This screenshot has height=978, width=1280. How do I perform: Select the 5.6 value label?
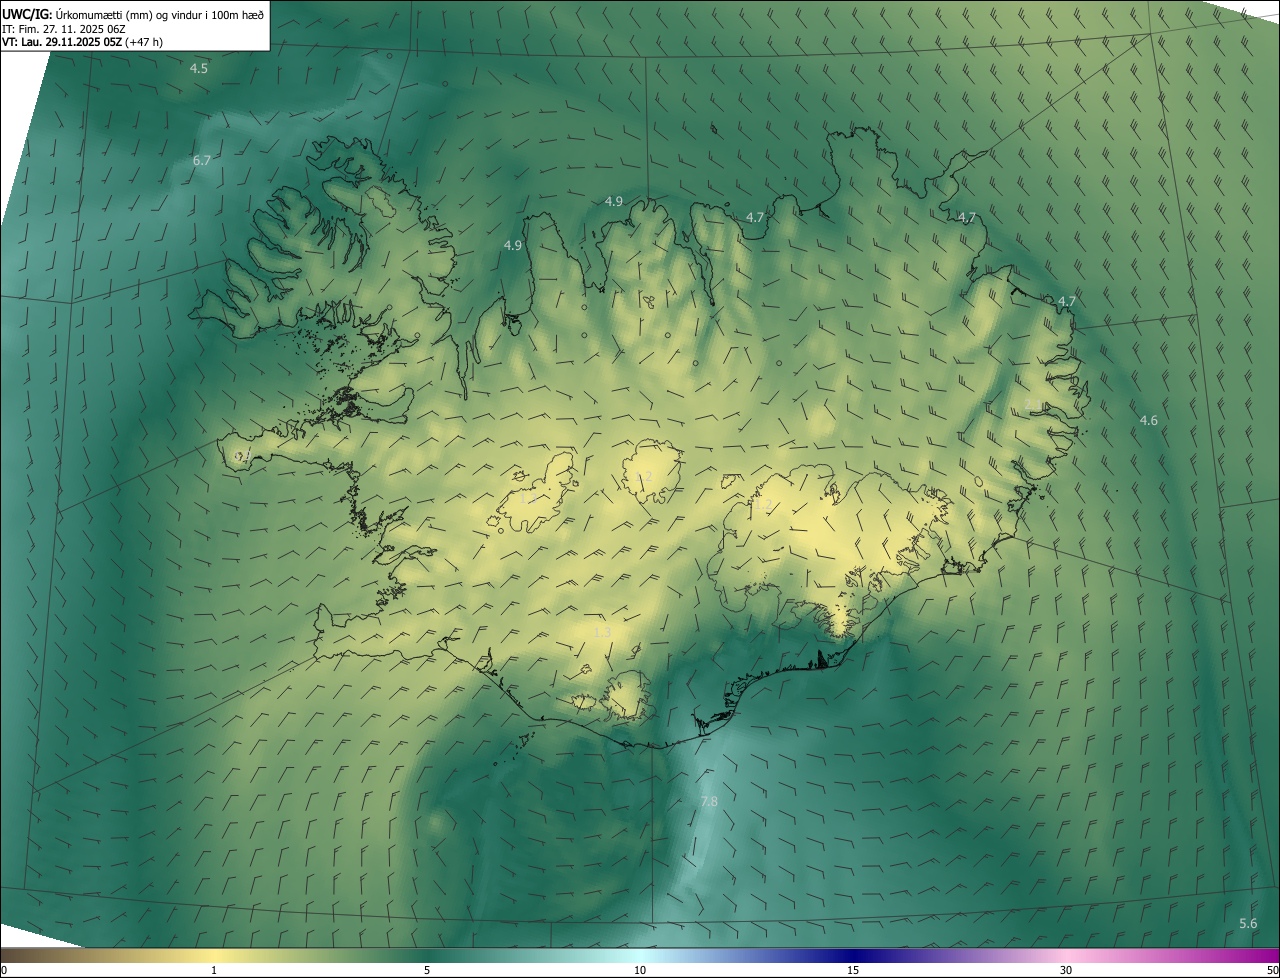click(1248, 924)
